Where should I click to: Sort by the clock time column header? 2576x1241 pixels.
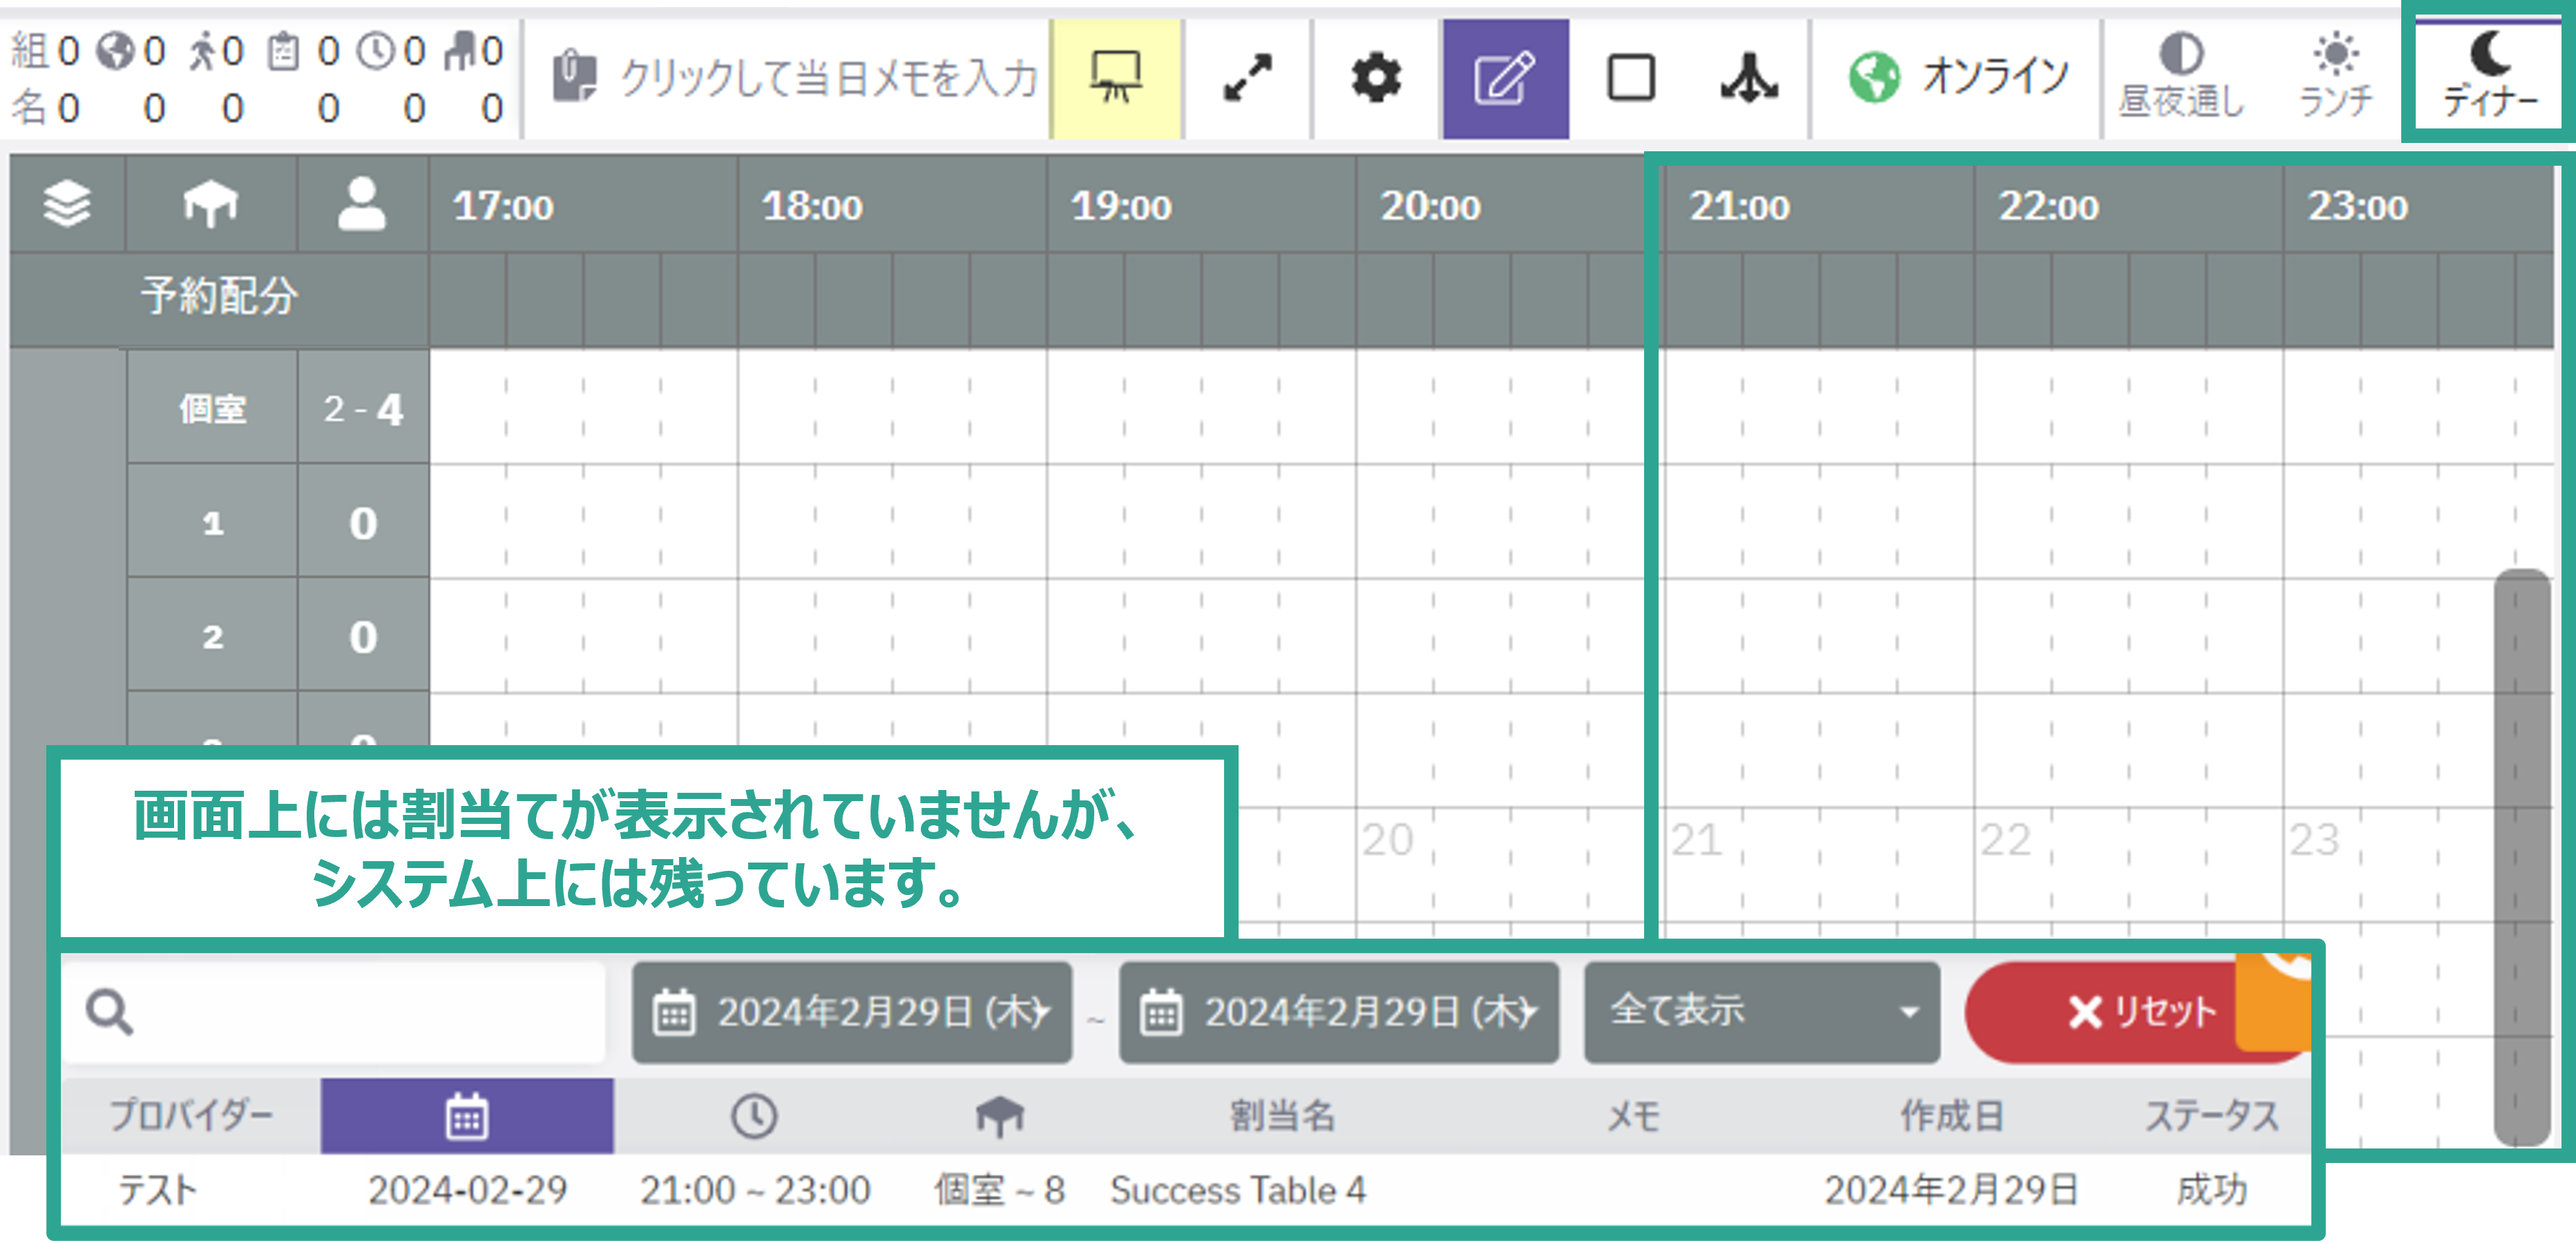click(754, 1115)
